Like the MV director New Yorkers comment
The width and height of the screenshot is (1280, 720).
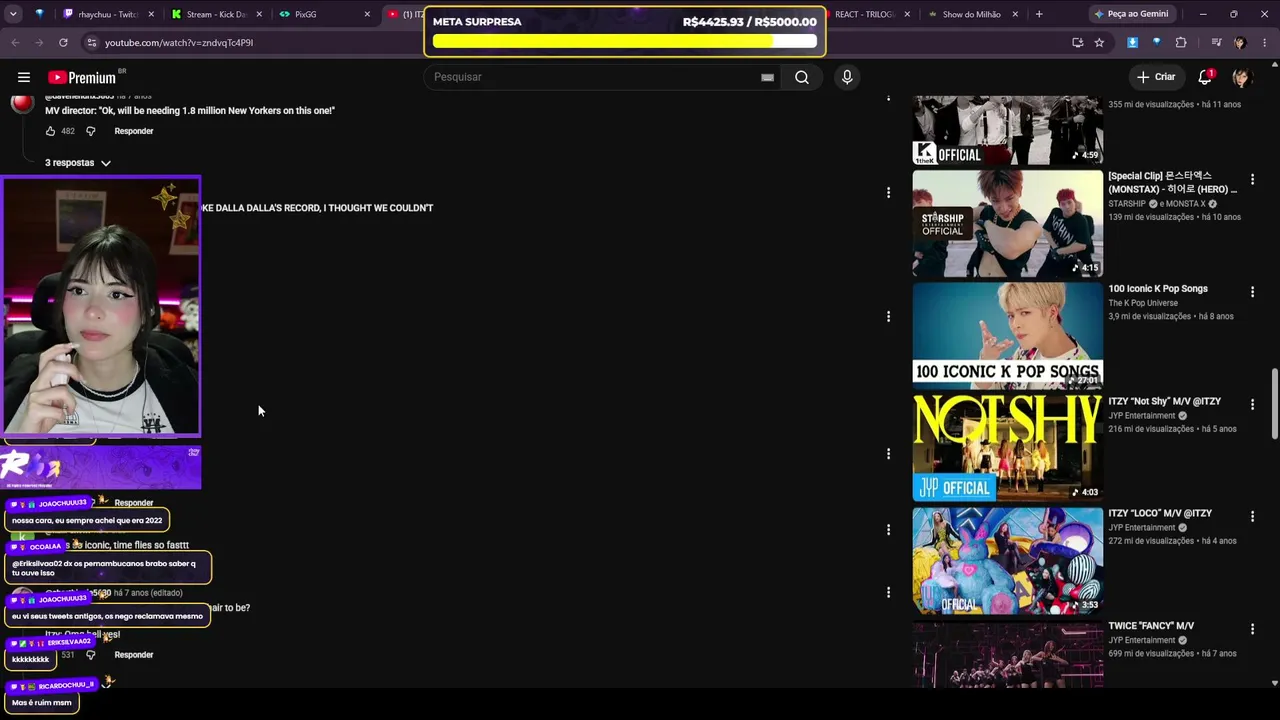pyautogui.click(x=51, y=131)
